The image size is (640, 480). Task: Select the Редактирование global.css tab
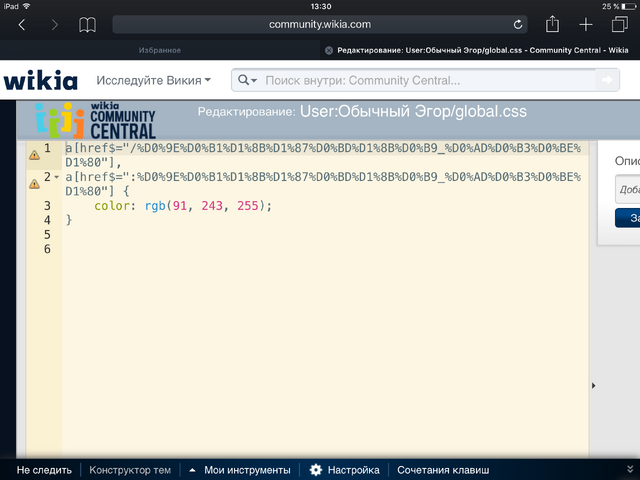480,50
